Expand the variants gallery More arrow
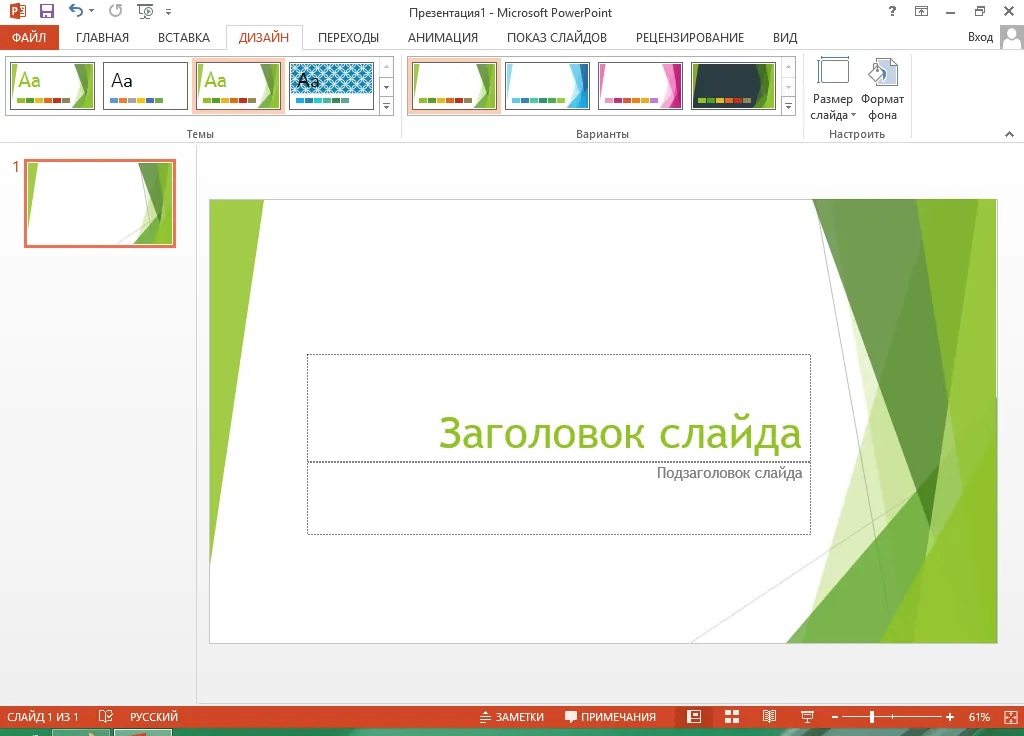Image resolution: width=1024 pixels, height=736 pixels. coord(788,106)
